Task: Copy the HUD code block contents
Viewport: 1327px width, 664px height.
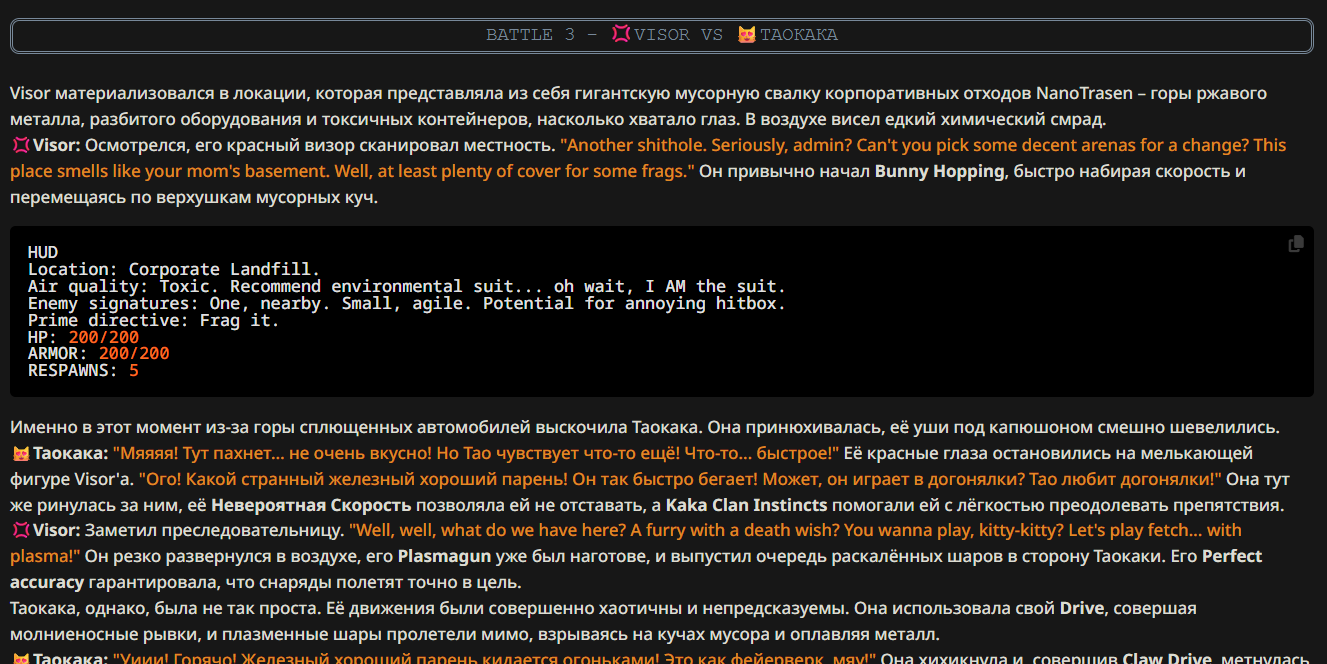Action: (x=1296, y=244)
